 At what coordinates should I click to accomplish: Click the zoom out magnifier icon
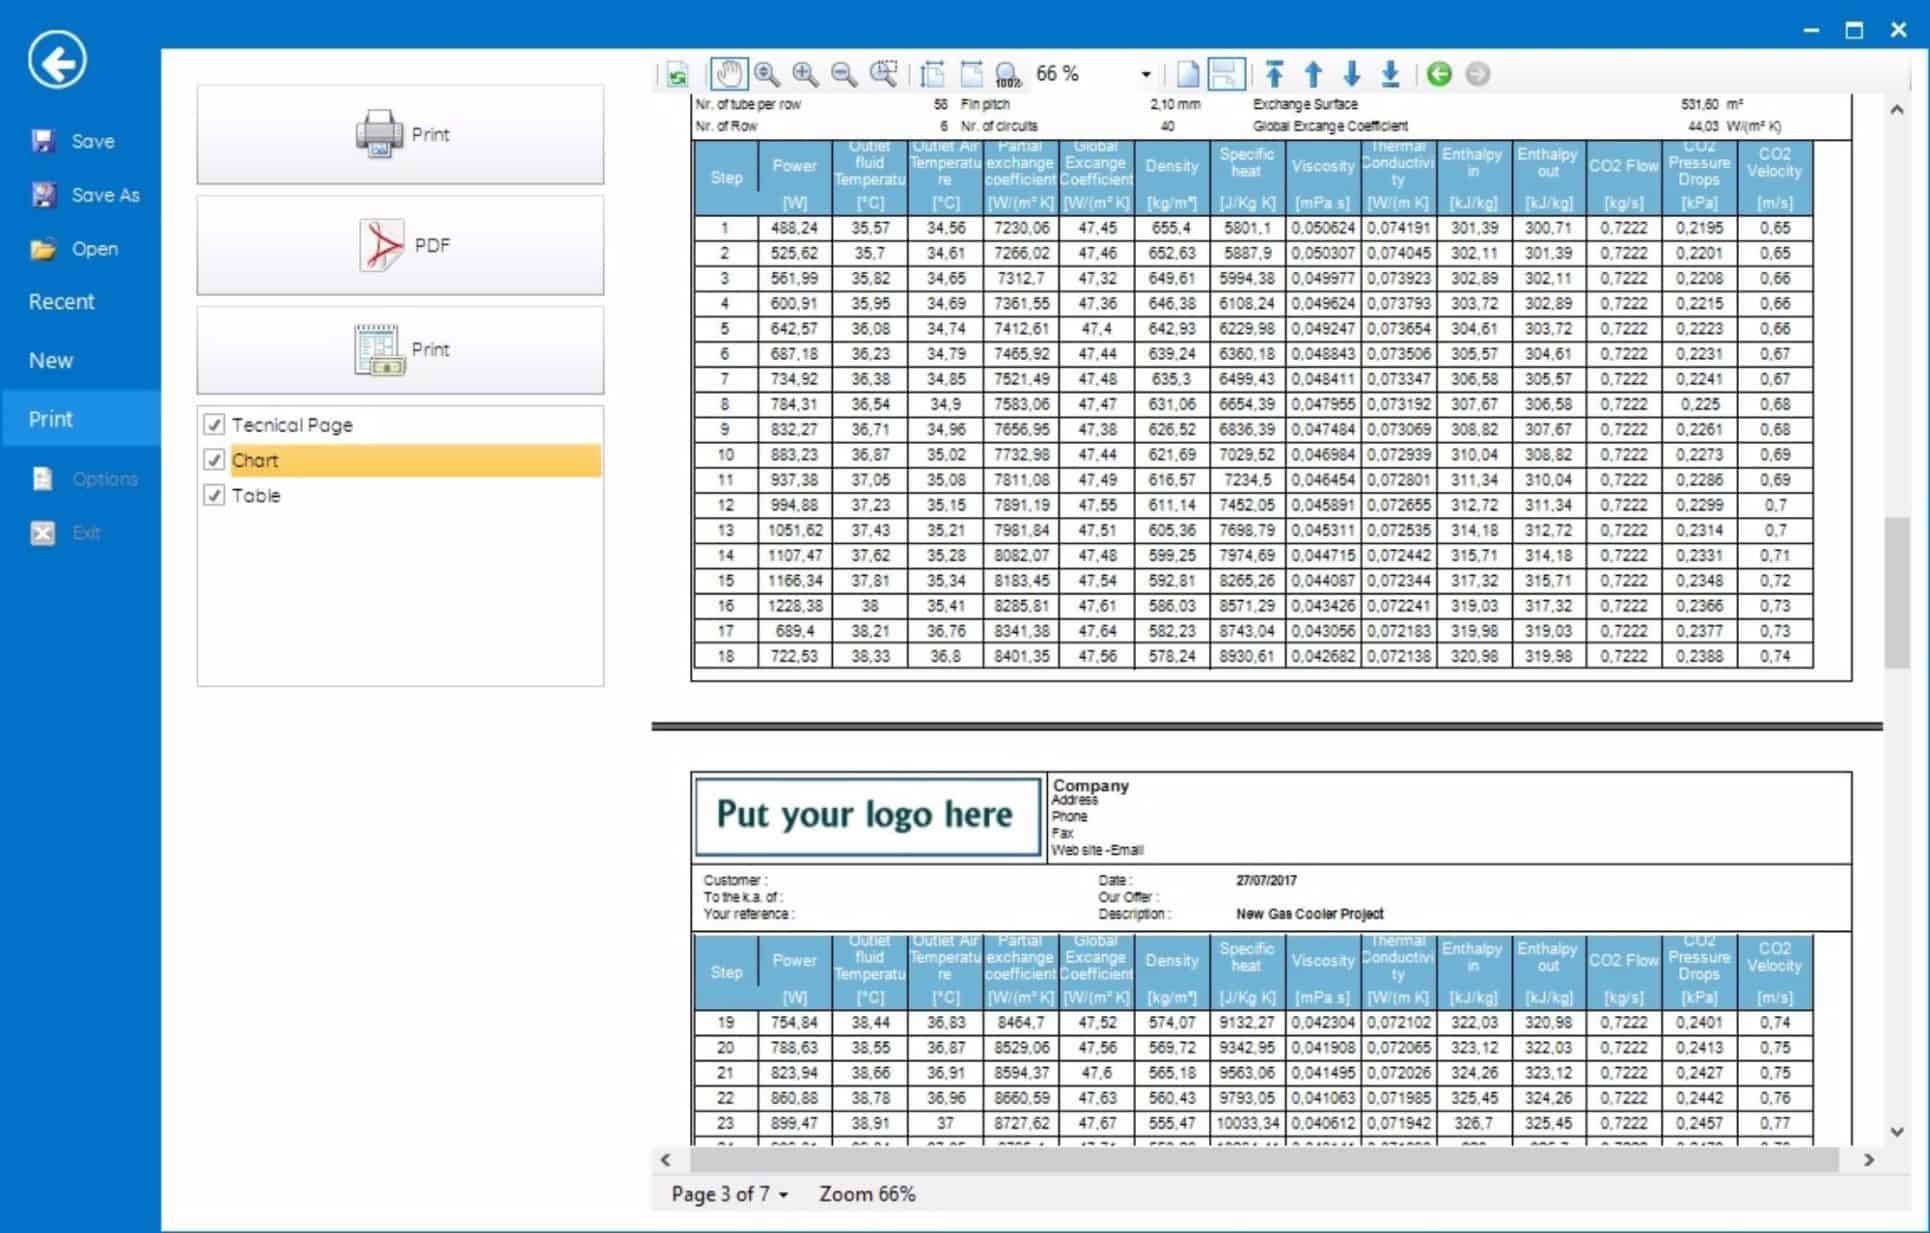[x=844, y=74]
